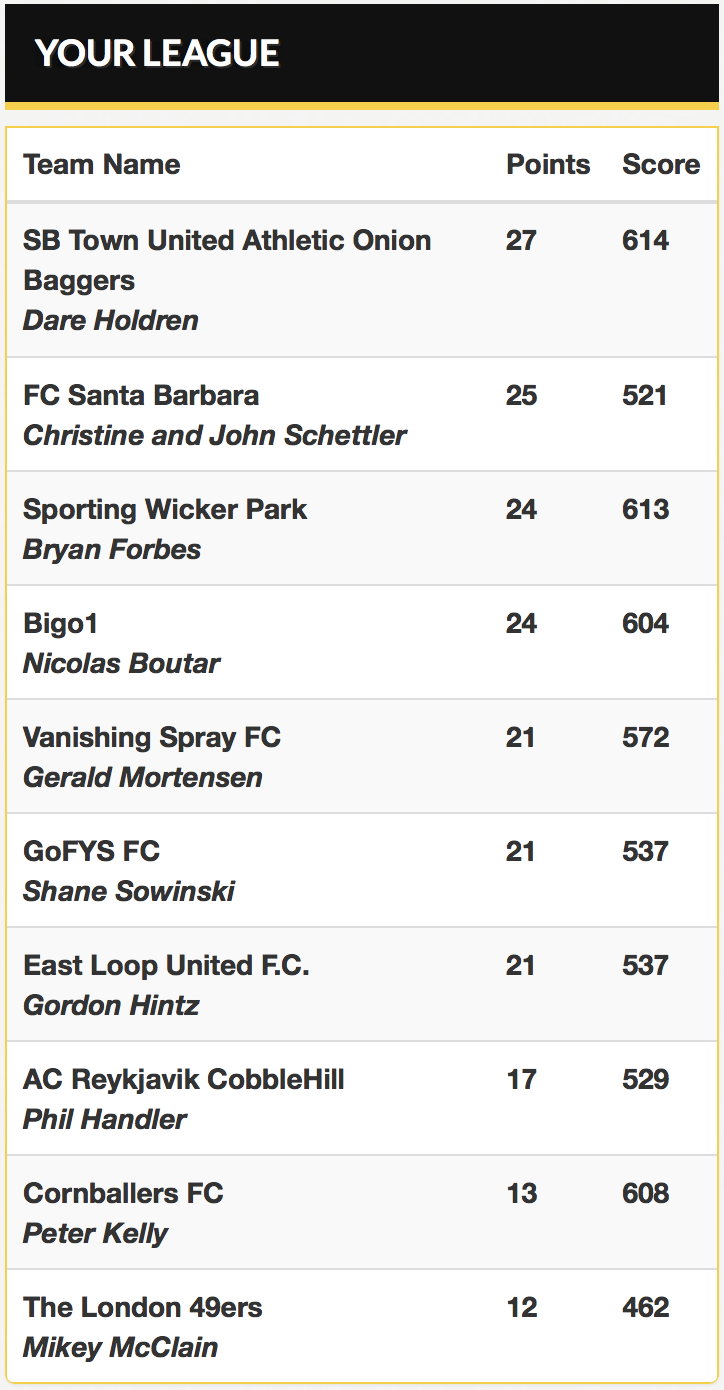
Task: Select The London 49ers team
Action: [x=143, y=1307]
